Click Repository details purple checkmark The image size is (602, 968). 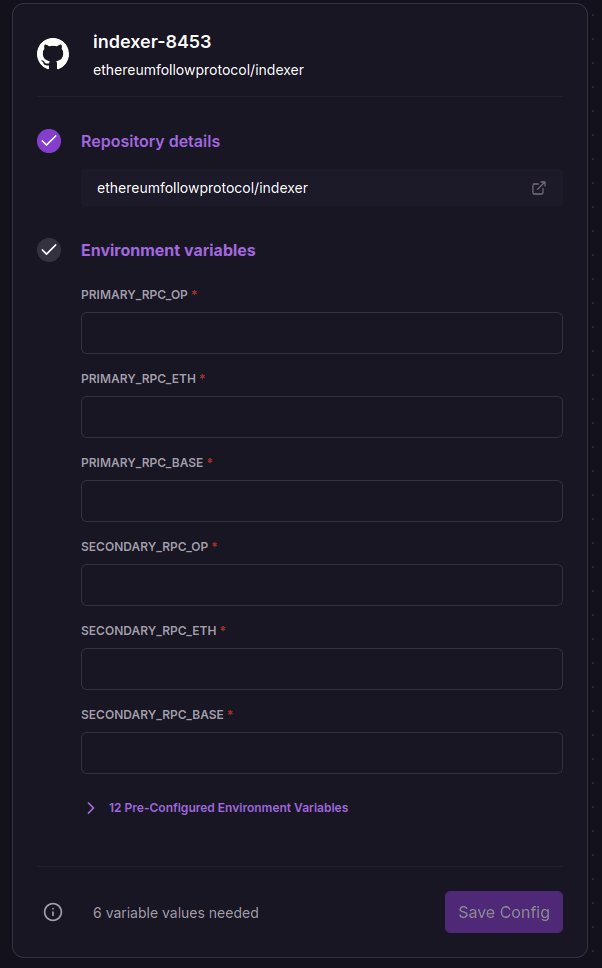pos(49,141)
